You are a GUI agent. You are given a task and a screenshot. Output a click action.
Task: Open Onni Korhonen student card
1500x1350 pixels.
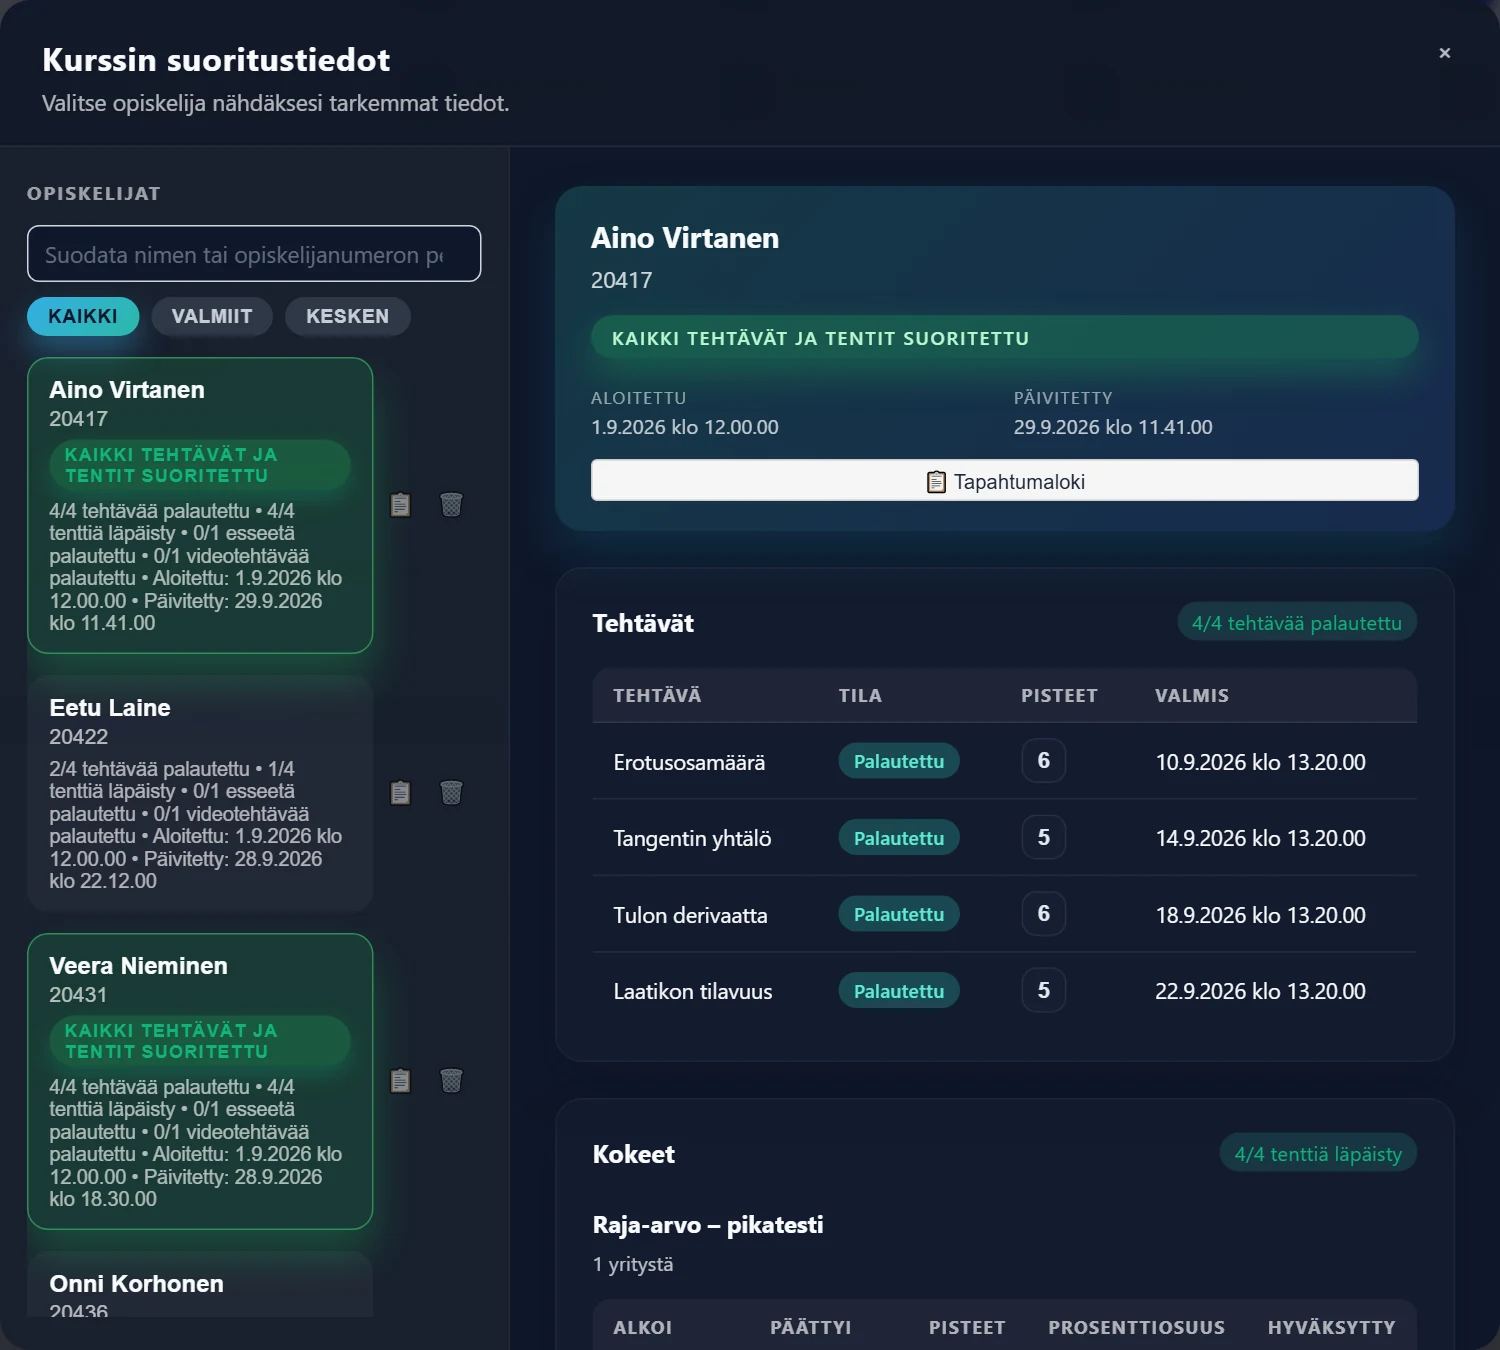point(200,1285)
